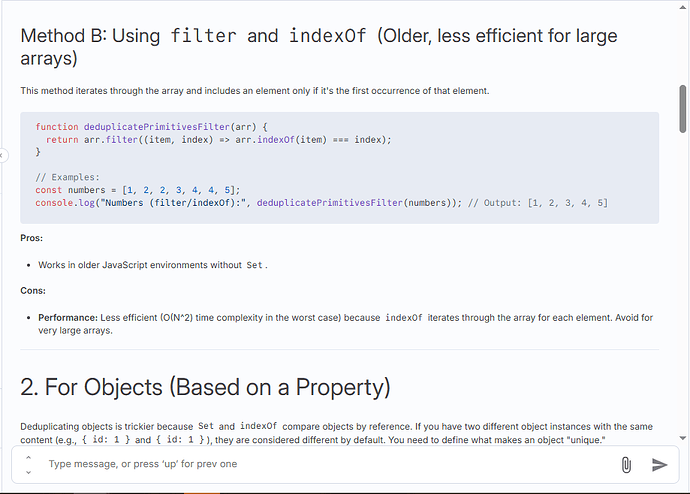This screenshot has width=690, height=494.
Task: Click the vertical scrollbar thumb
Action: 683,109
